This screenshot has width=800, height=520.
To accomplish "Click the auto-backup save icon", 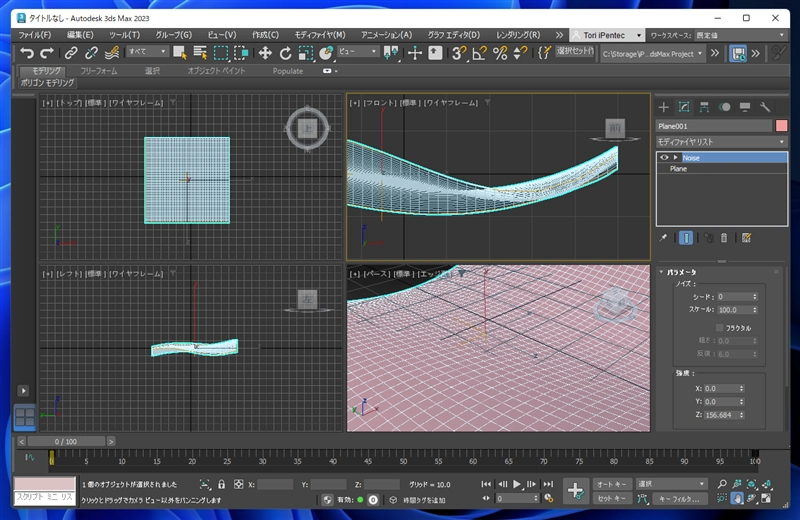I will 738,54.
